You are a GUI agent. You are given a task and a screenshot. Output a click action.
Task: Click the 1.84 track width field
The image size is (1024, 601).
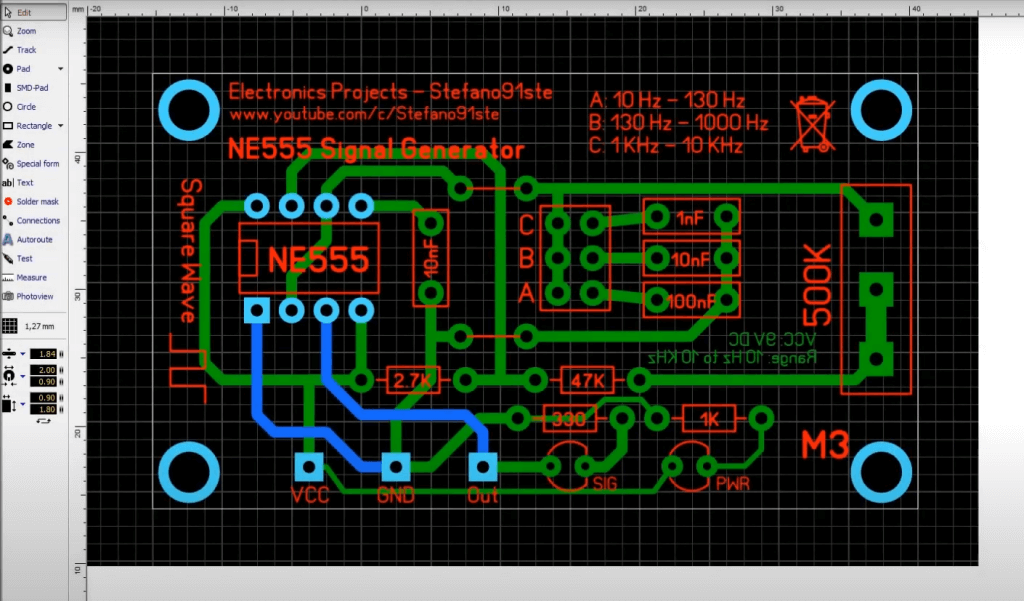(45, 354)
